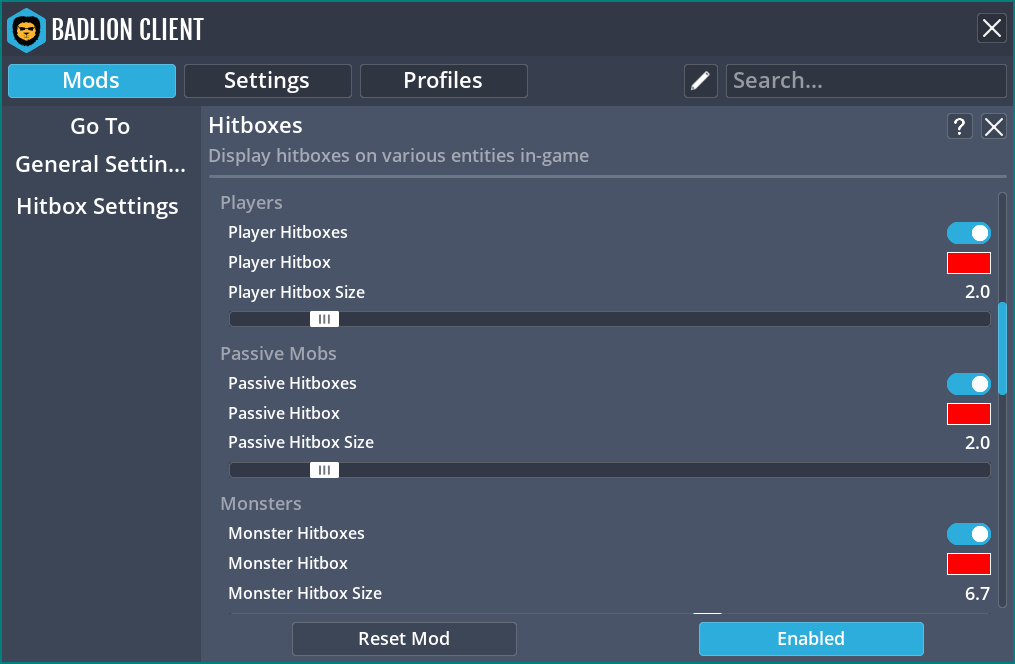The image size is (1015, 664).
Task: Click the Monster Hitbox Size value 6.7
Action: click(x=977, y=593)
